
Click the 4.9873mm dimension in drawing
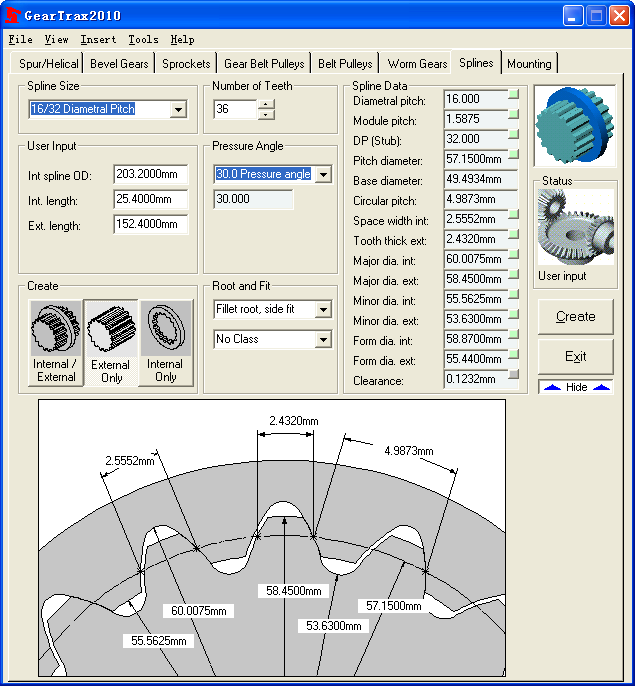[409, 451]
